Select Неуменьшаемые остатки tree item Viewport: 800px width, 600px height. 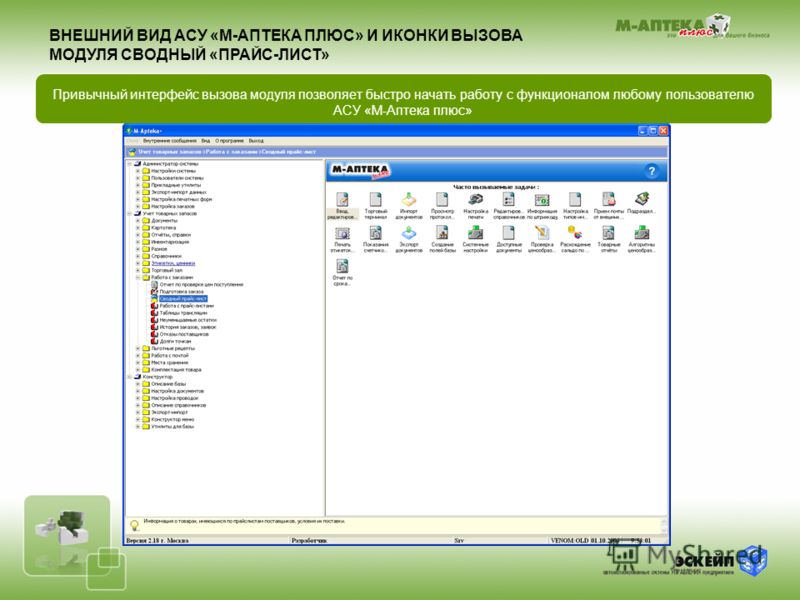tap(188, 320)
